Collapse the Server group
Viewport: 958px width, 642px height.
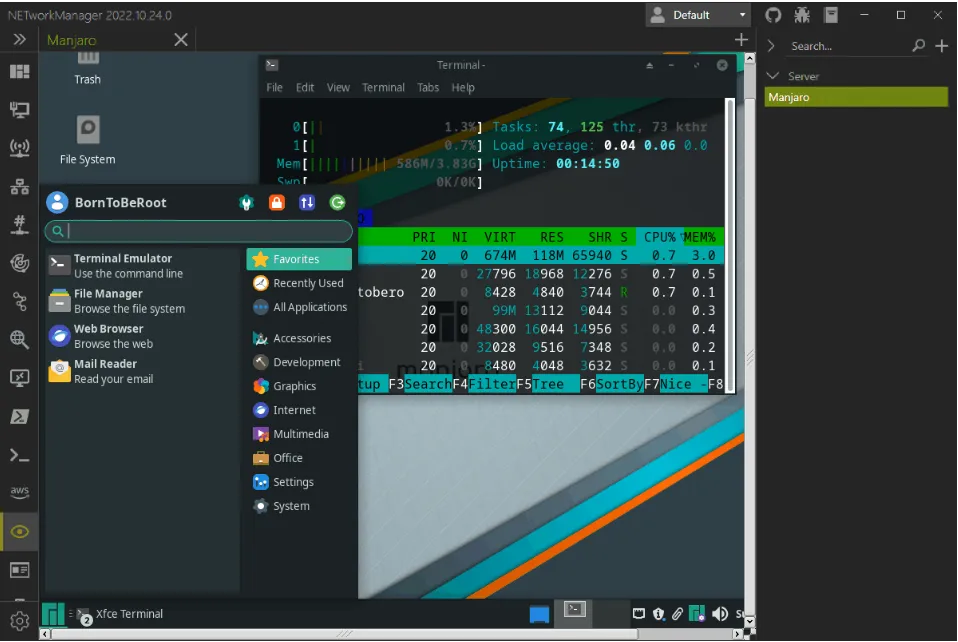pos(773,76)
